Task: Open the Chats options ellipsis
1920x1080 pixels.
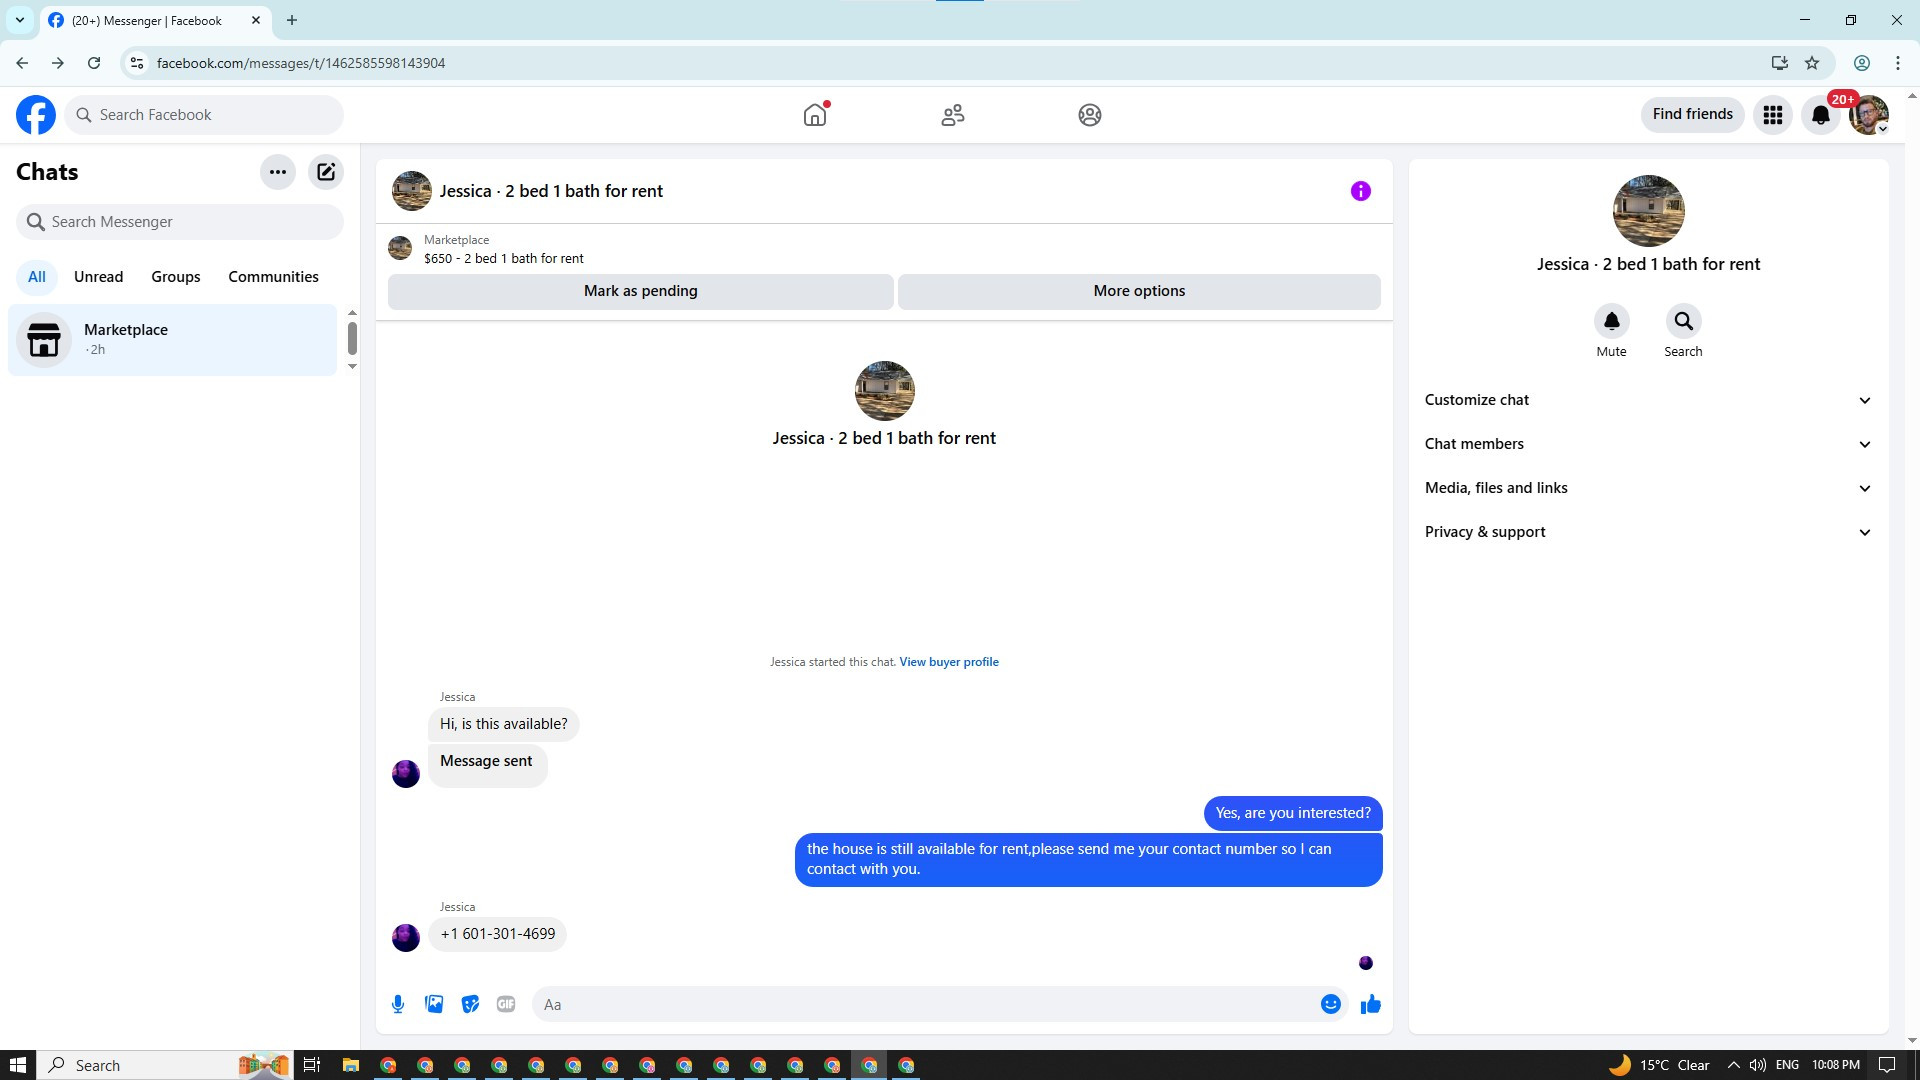Action: [x=278, y=172]
